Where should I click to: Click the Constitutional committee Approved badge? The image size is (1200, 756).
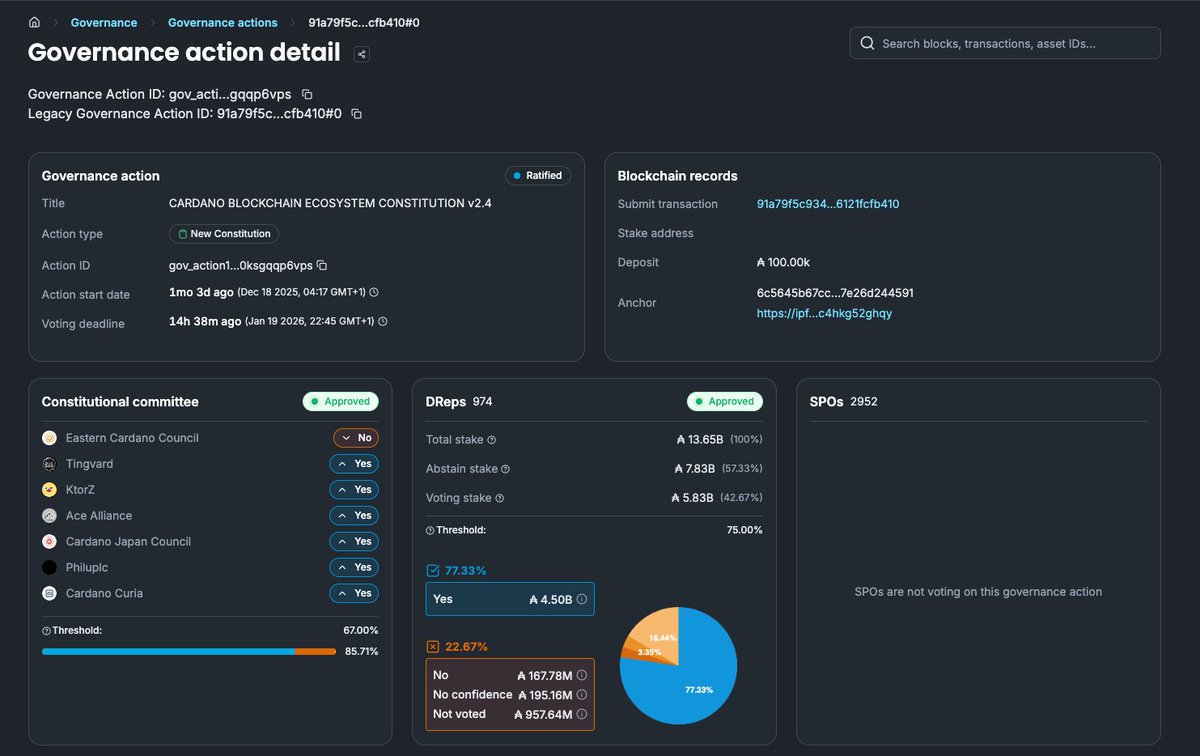tap(341, 402)
